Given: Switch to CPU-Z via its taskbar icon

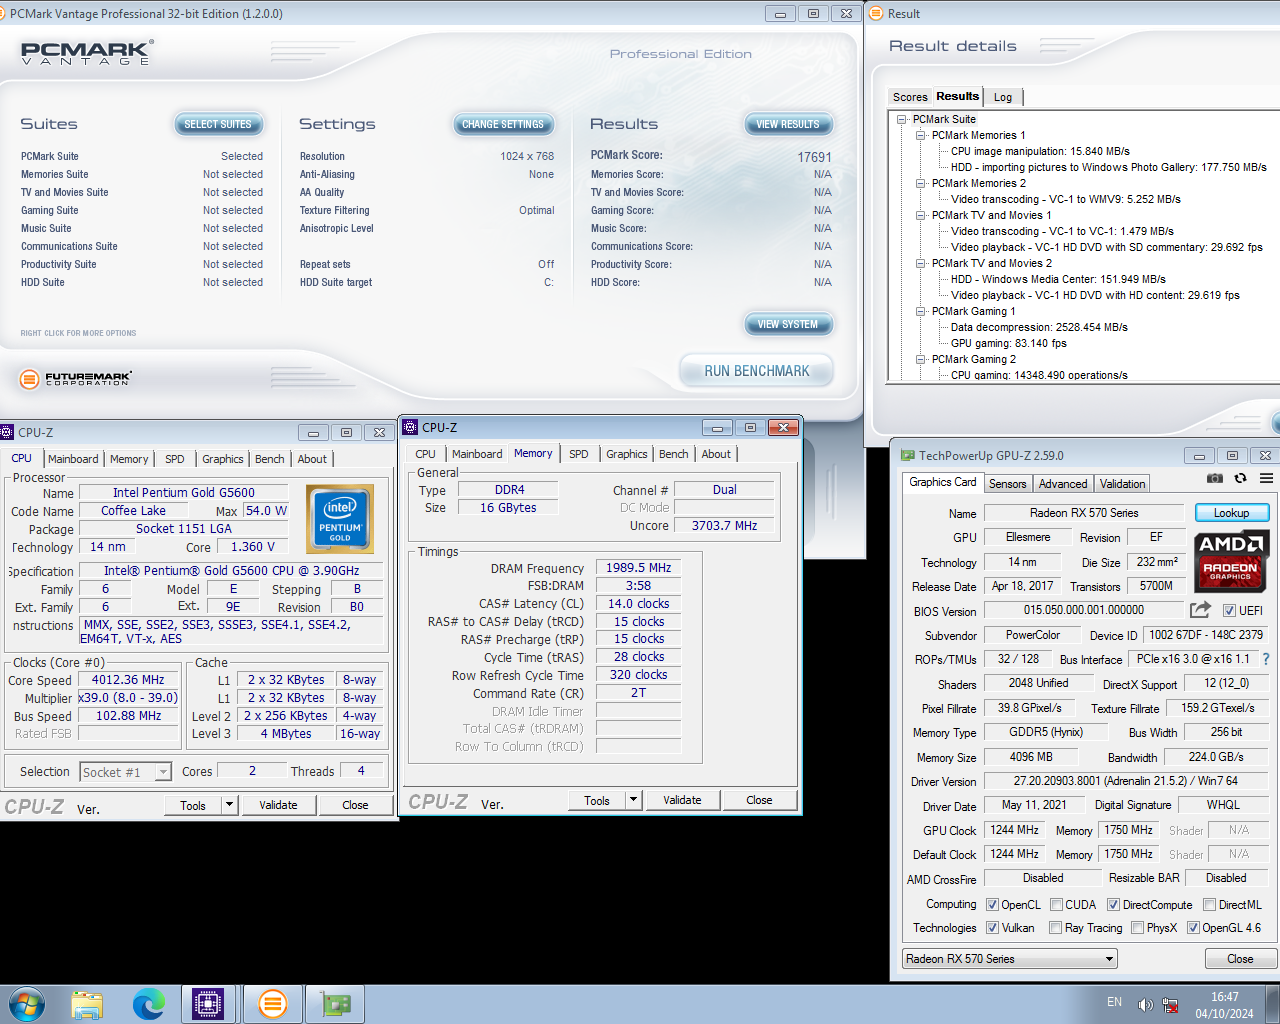Looking at the screenshot, I should [x=208, y=1004].
